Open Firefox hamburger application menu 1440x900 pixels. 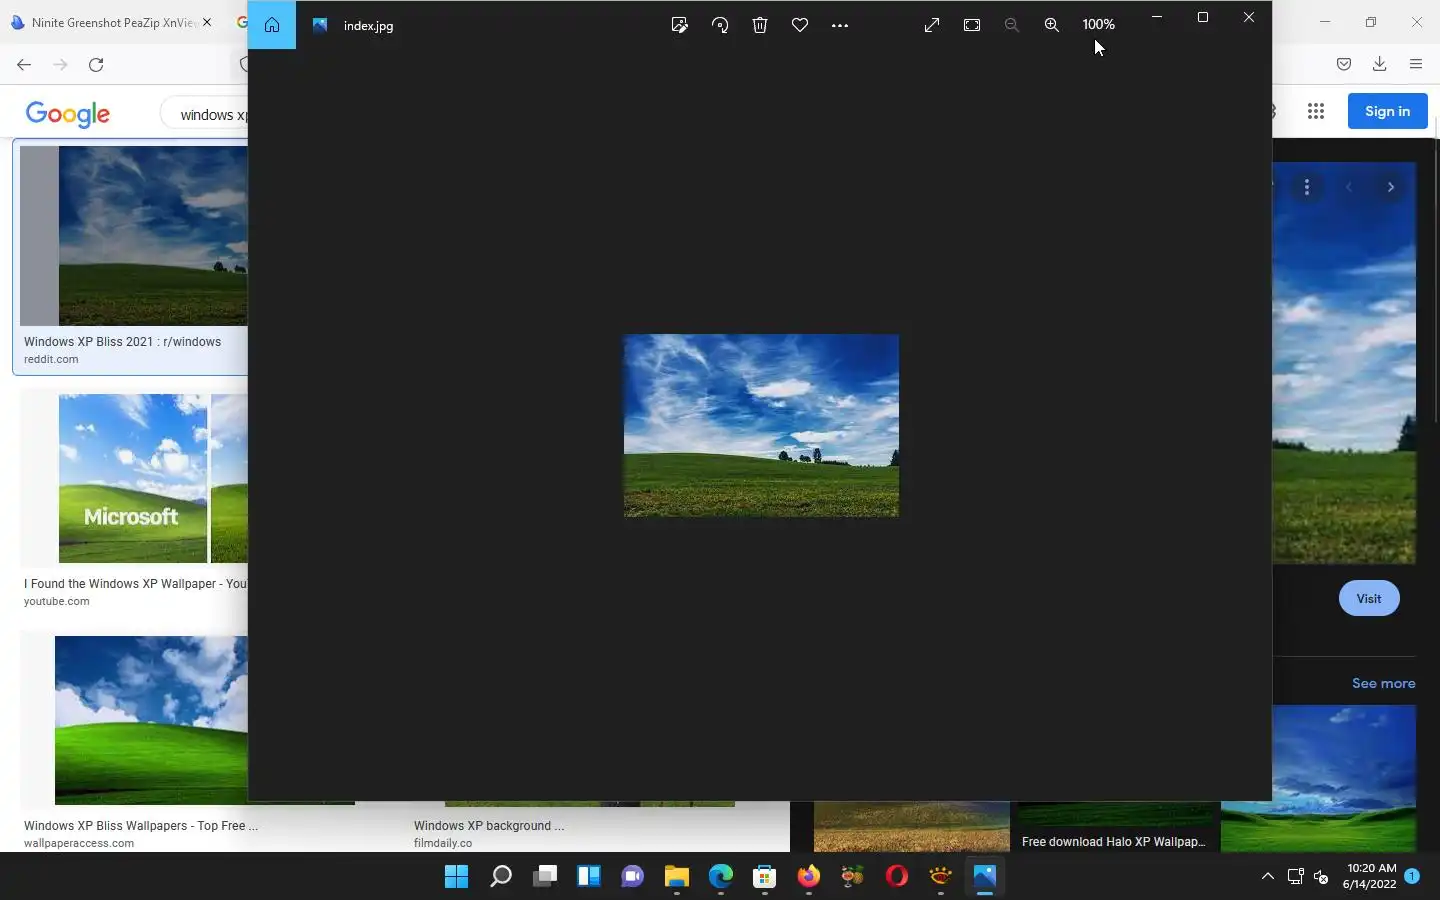tap(1416, 65)
